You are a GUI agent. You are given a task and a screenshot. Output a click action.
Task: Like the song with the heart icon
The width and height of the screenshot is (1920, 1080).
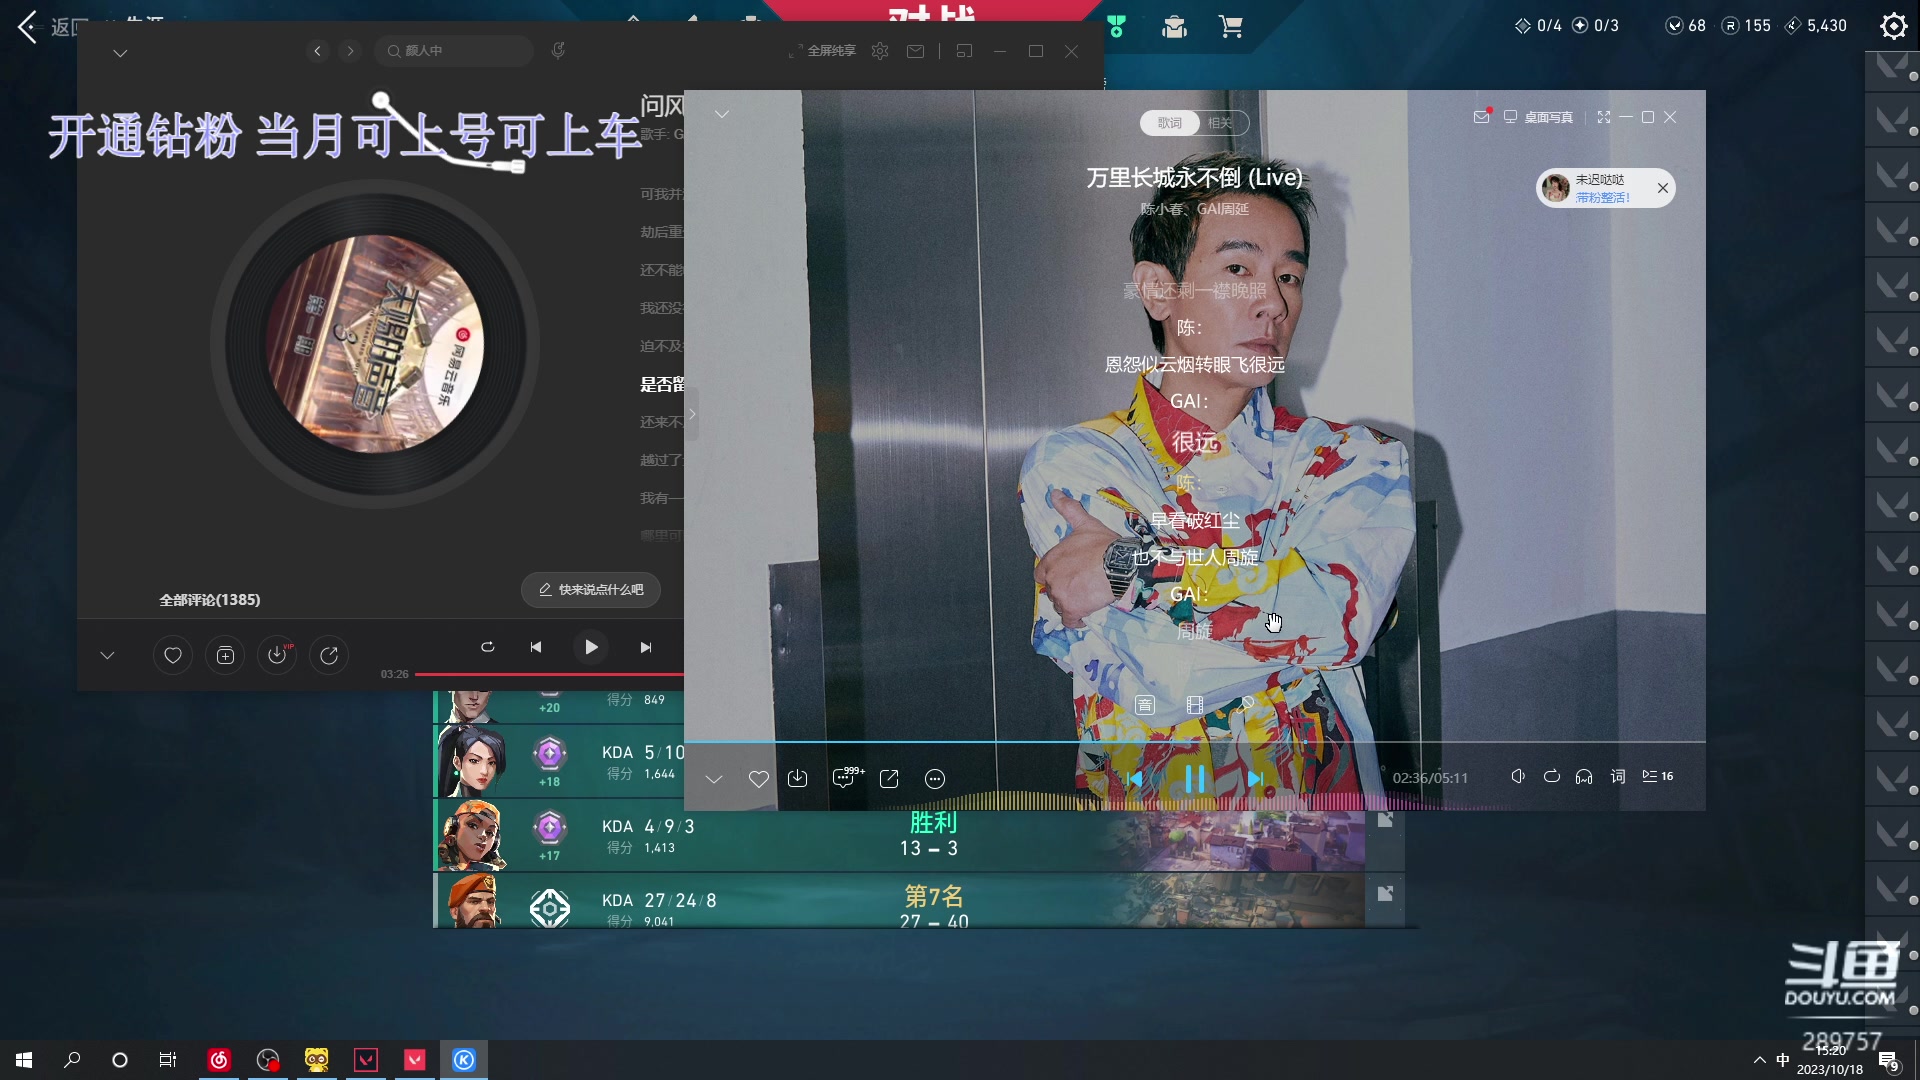point(759,778)
